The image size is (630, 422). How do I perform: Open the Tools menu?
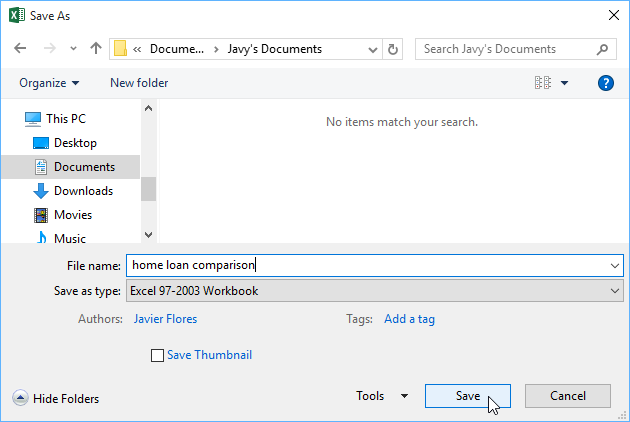(382, 396)
